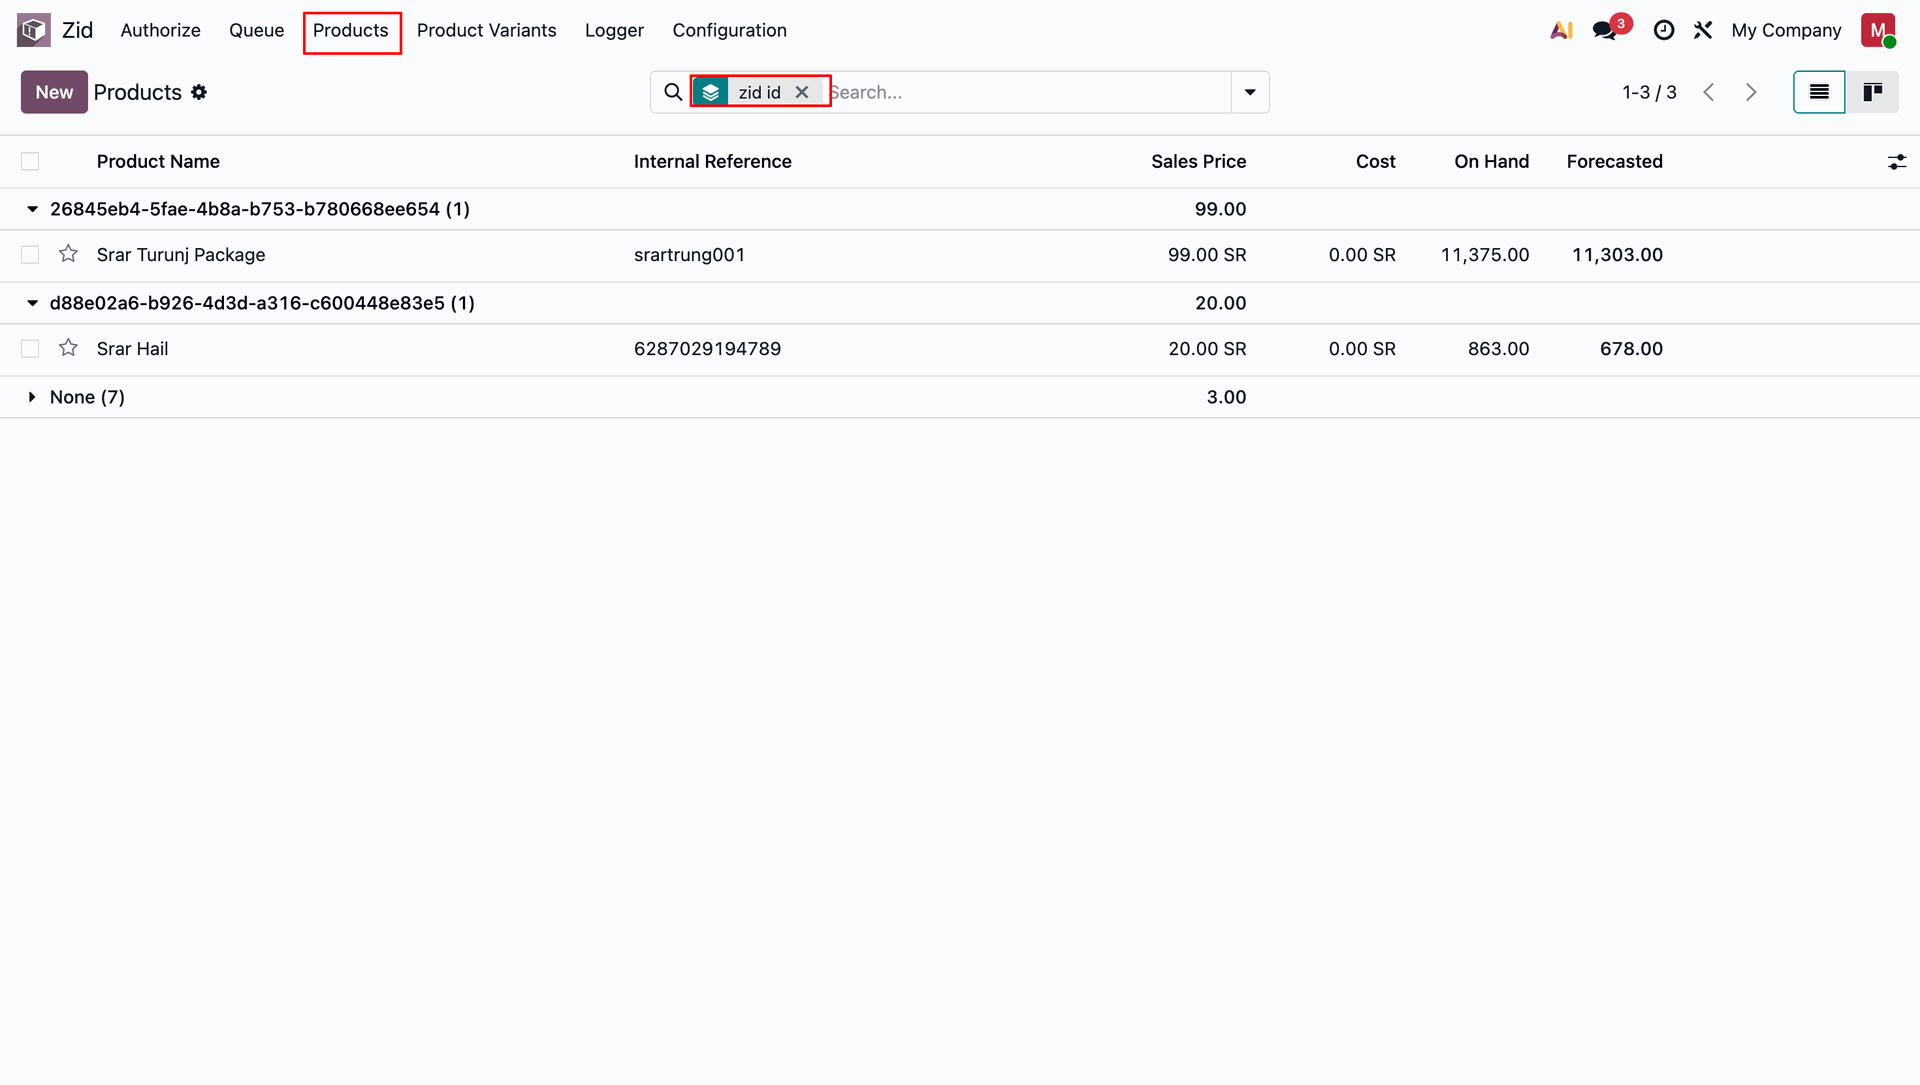Open the user avatar menu
This screenshot has width=1920, height=1085.
click(1878, 30)
